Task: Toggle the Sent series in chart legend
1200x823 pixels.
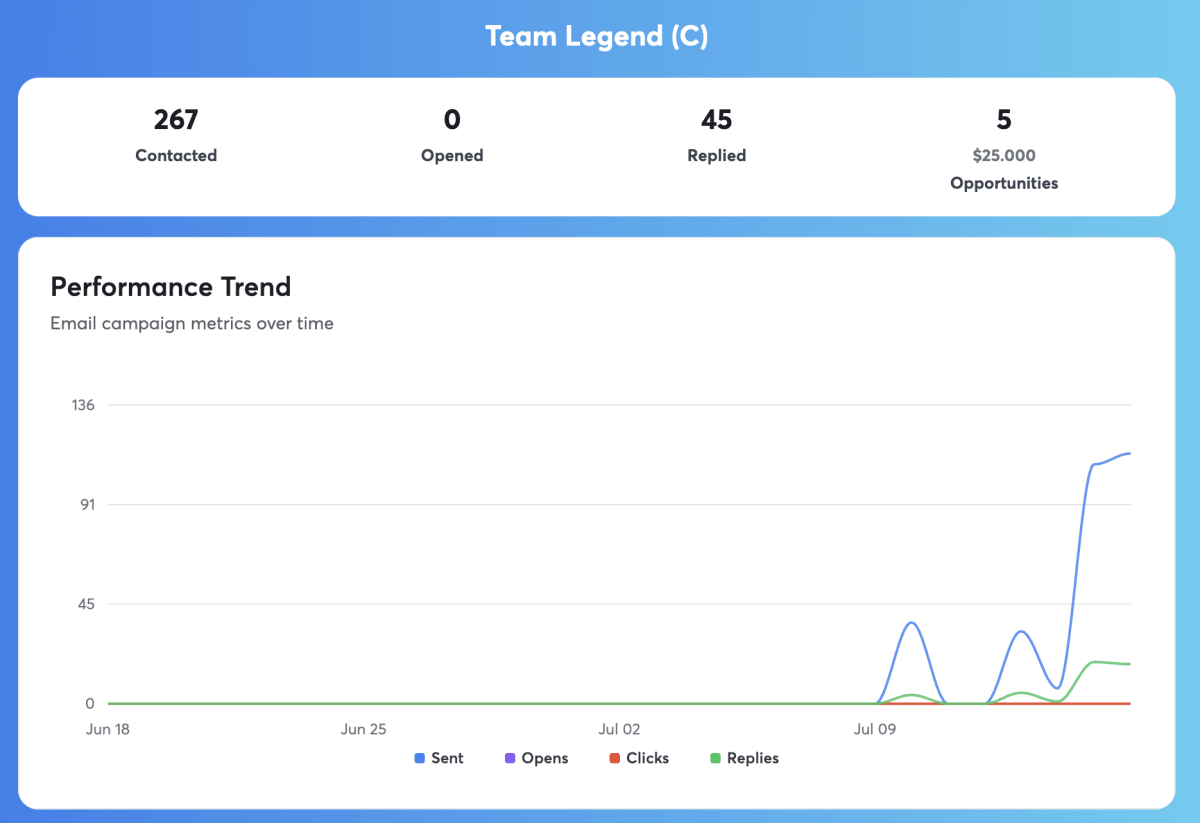Action: 439,758
